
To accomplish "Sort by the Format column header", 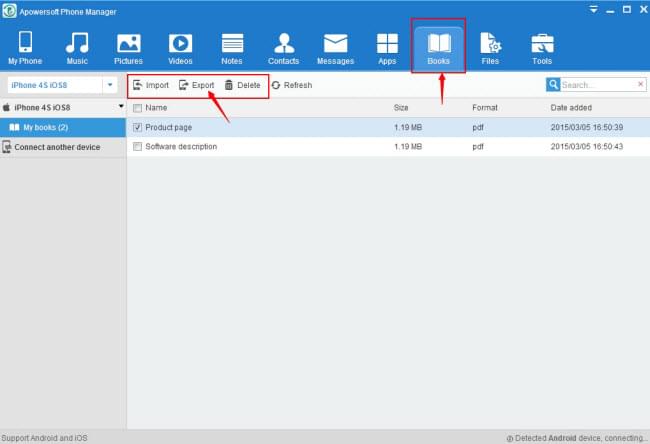I will coord(485,108).
